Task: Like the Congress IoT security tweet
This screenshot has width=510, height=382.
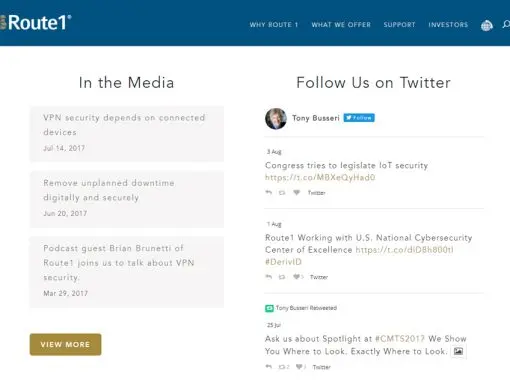Action: click(296, 192)
